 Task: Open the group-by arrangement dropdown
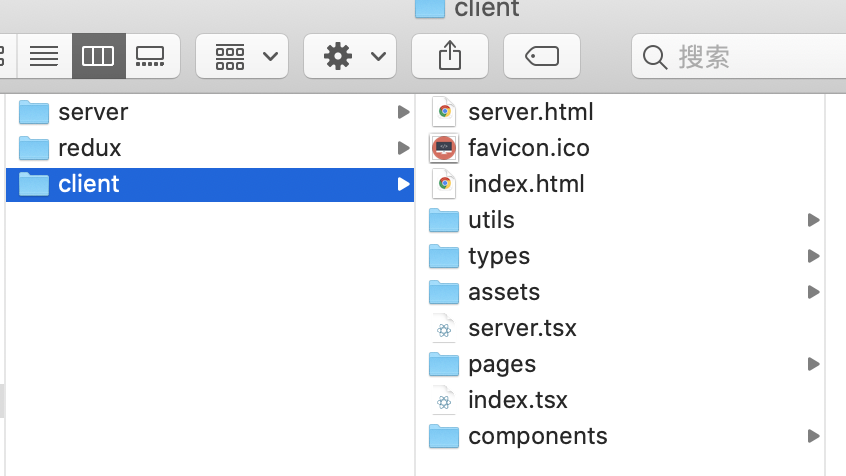(x=242, y=56)
